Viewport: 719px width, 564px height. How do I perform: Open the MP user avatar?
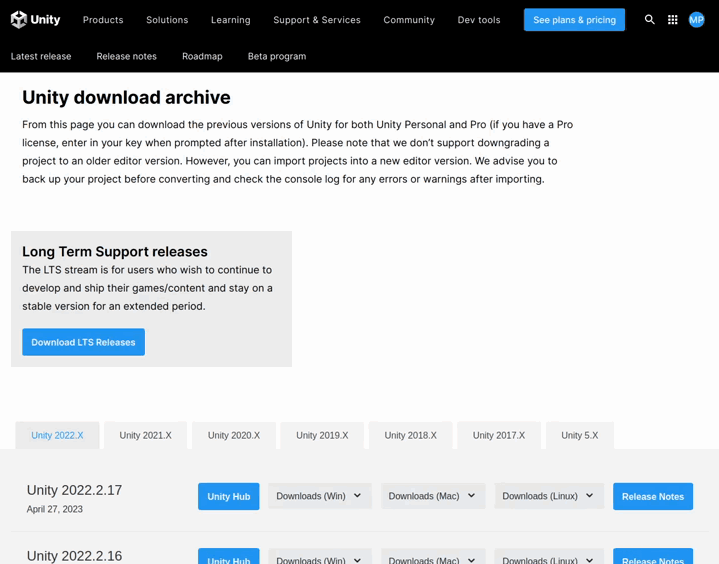coord(697,20)
